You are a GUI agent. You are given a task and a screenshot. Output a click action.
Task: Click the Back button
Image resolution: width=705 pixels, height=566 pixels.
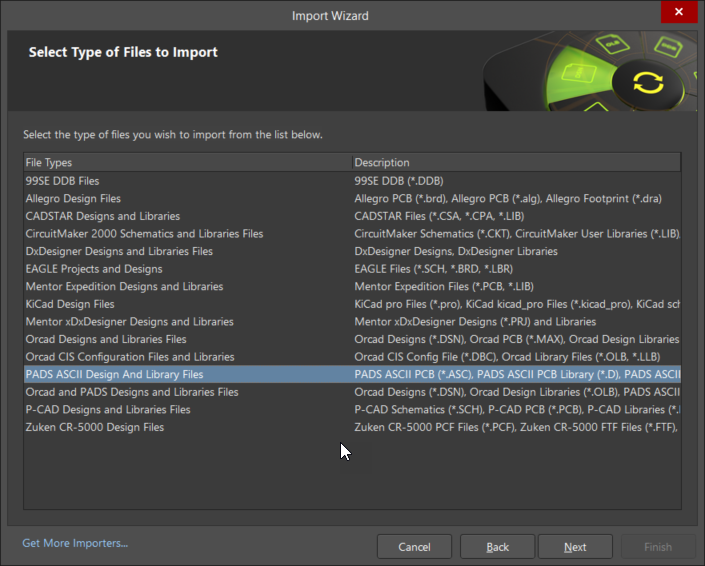[497, 547]
